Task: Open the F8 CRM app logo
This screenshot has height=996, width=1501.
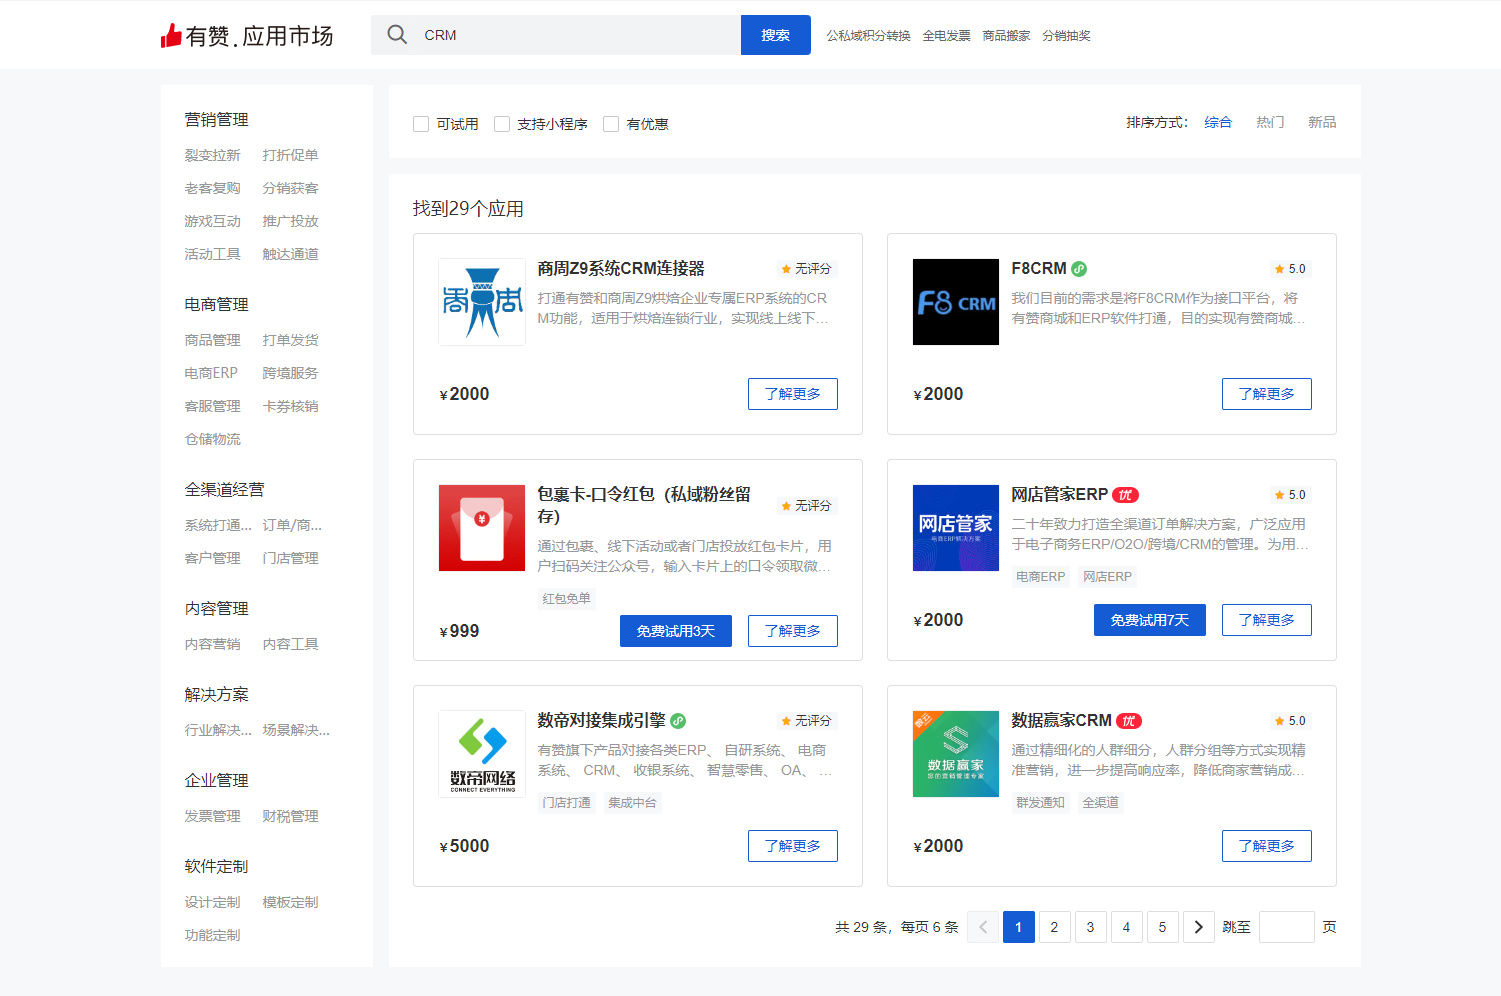Action: coord(956,302)
